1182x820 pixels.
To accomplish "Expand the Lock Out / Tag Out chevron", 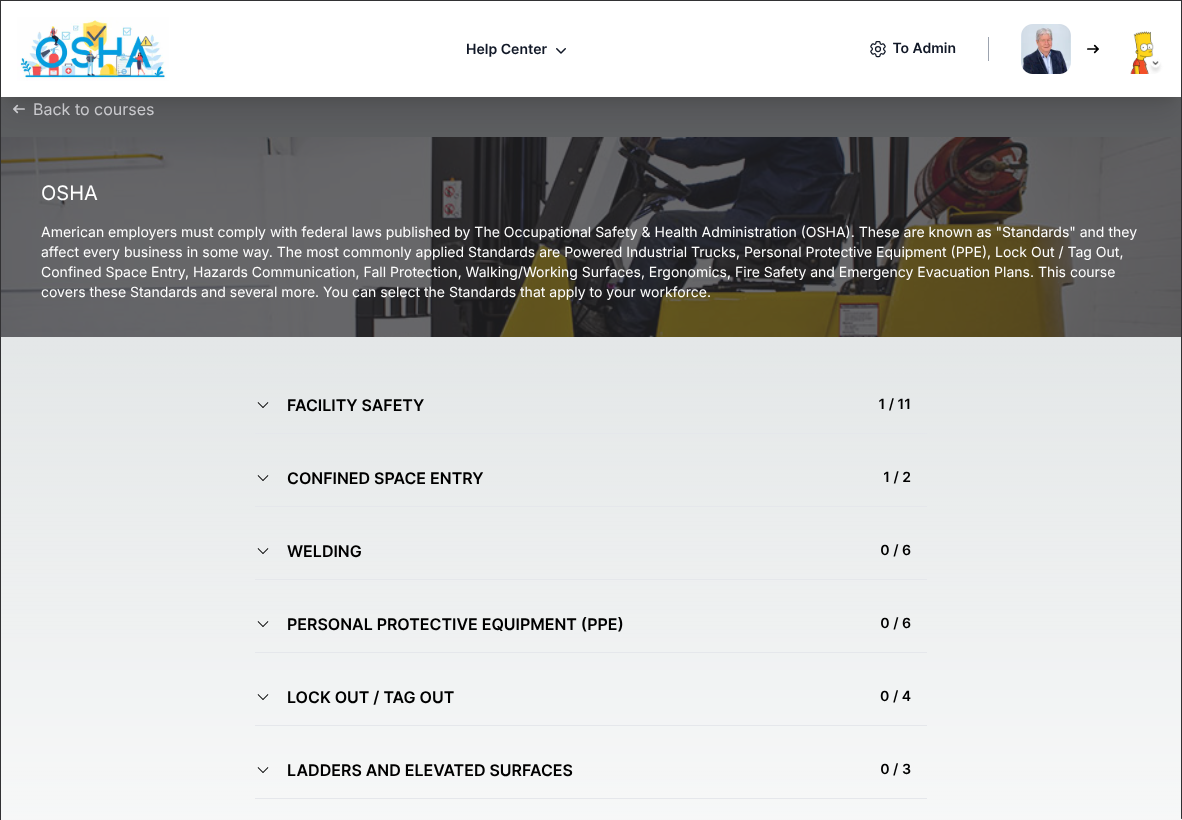I will (x=263, y=697).
